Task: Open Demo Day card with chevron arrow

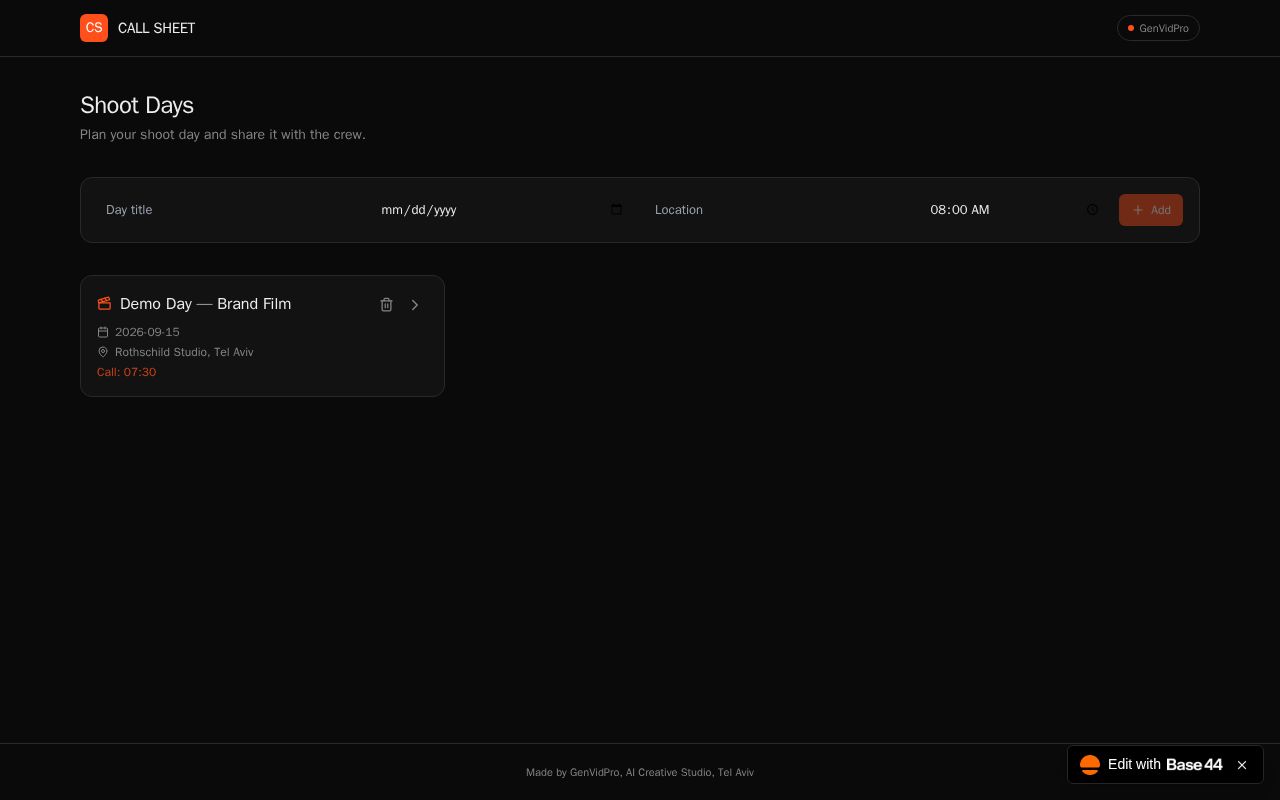Action: (415, 305)
